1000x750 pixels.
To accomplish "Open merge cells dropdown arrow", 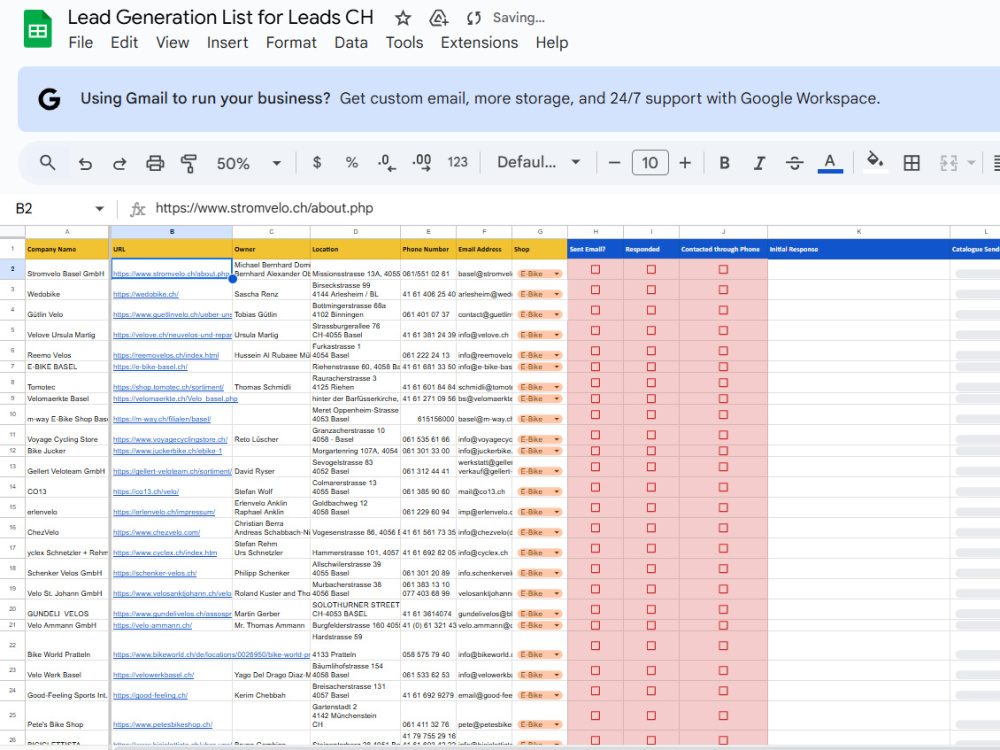I will point(971,163).
